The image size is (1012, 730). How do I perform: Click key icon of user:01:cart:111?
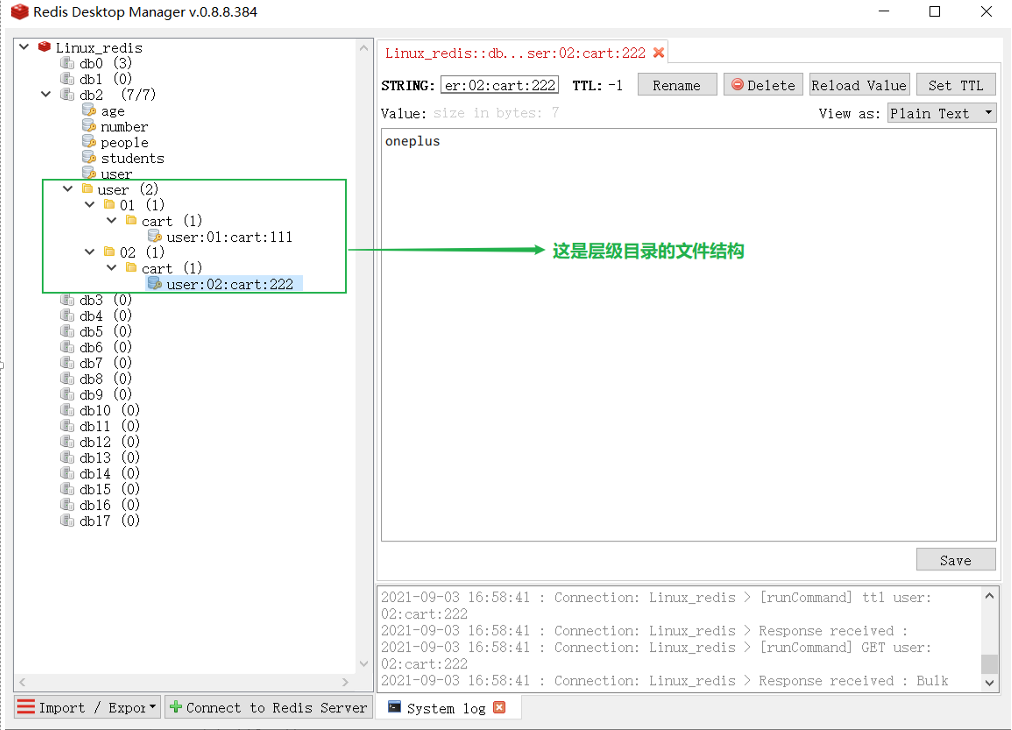pyautogui.click(x=155, y=236)
